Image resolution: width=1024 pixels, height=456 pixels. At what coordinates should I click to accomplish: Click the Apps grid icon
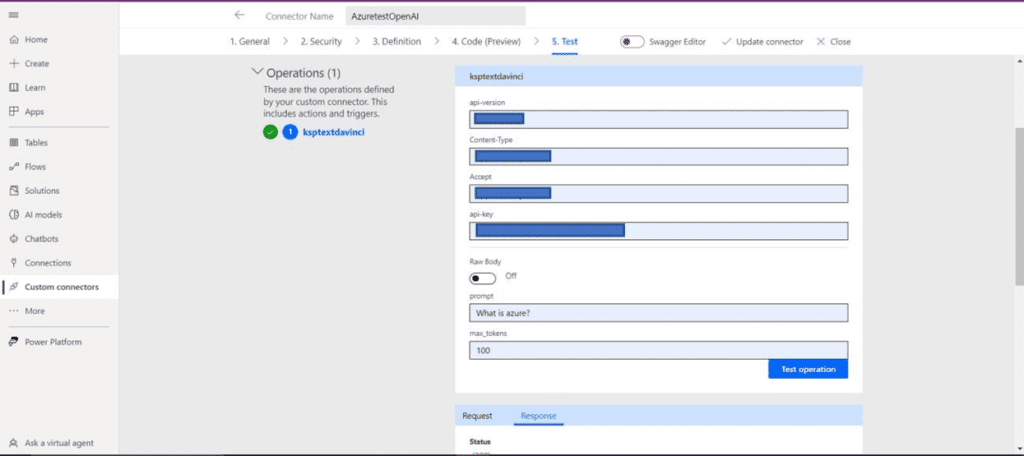point(14,112)
